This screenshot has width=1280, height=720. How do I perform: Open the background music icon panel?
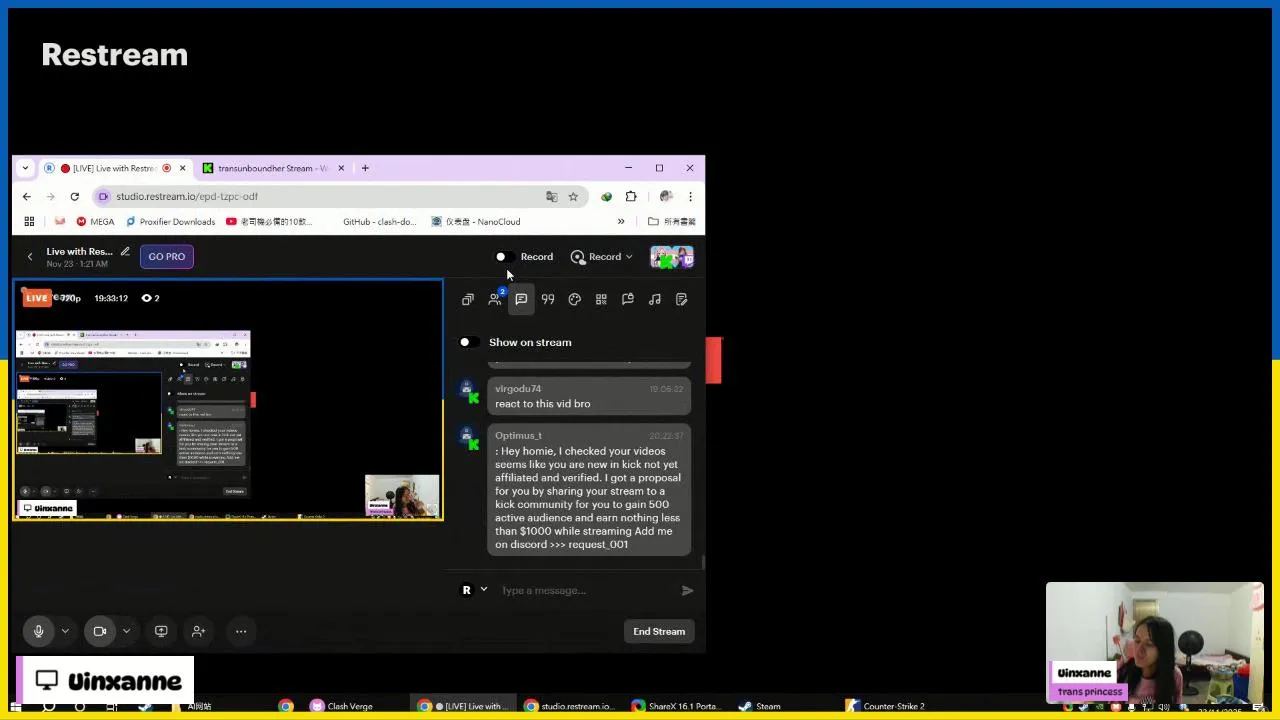655,299
